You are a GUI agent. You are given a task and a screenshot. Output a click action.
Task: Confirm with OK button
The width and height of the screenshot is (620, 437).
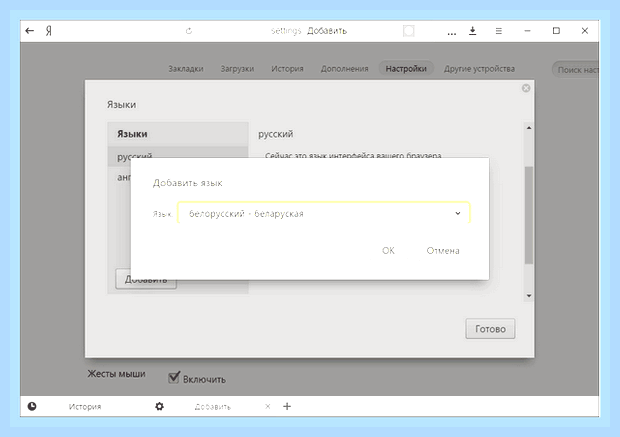click(388, 250)
